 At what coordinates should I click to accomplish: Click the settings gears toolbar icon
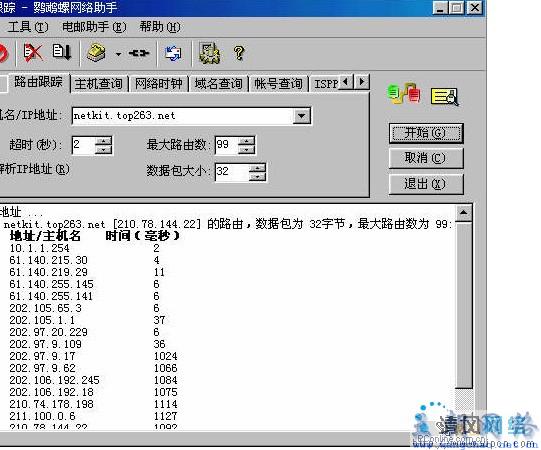pos(209,53)
